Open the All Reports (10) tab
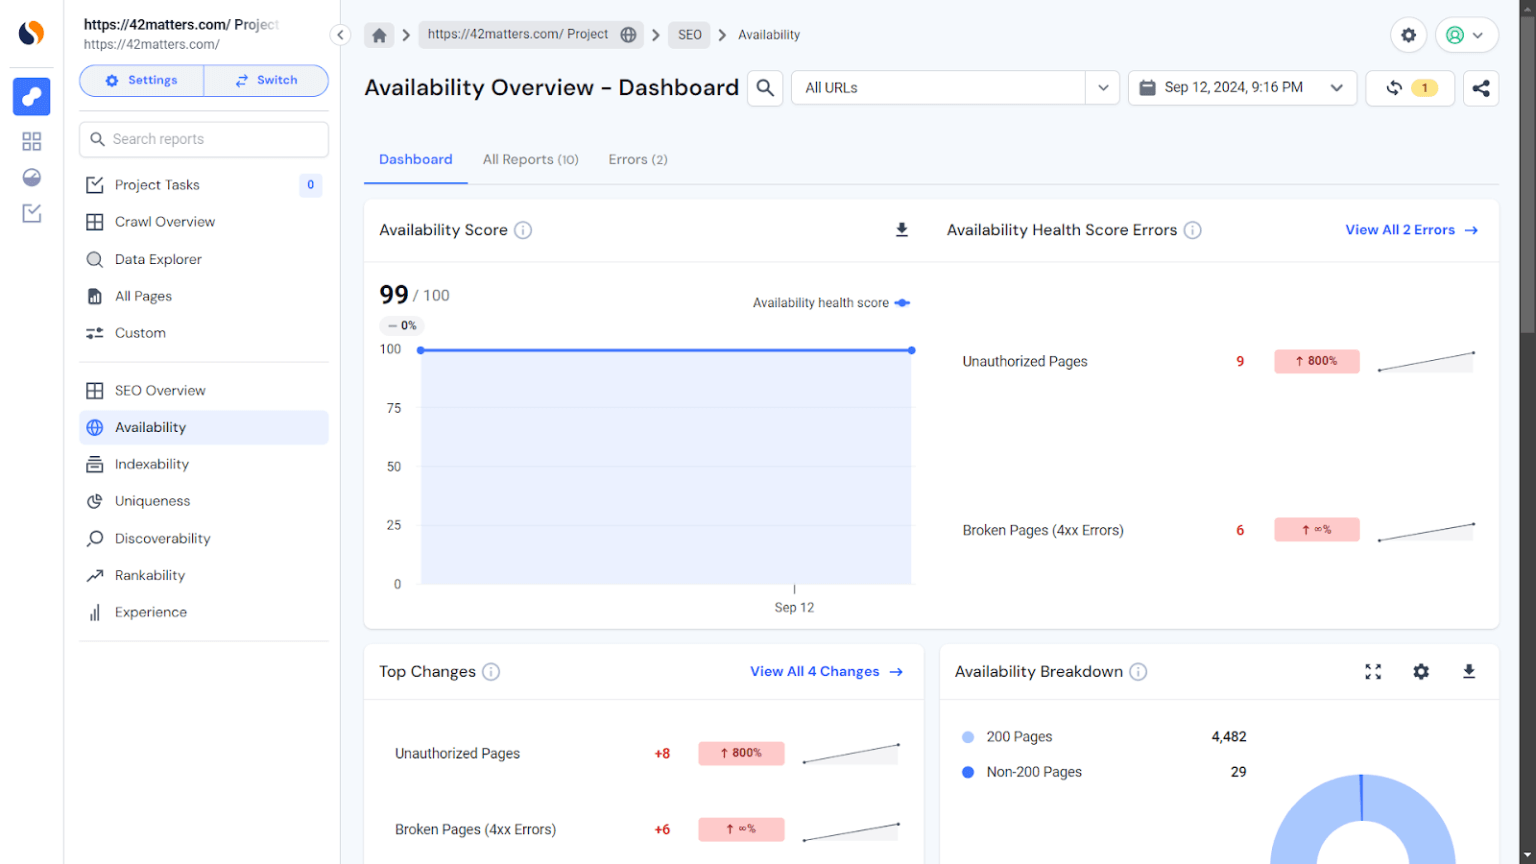This screenshot has height=864, width=1536. coord(531,159)
